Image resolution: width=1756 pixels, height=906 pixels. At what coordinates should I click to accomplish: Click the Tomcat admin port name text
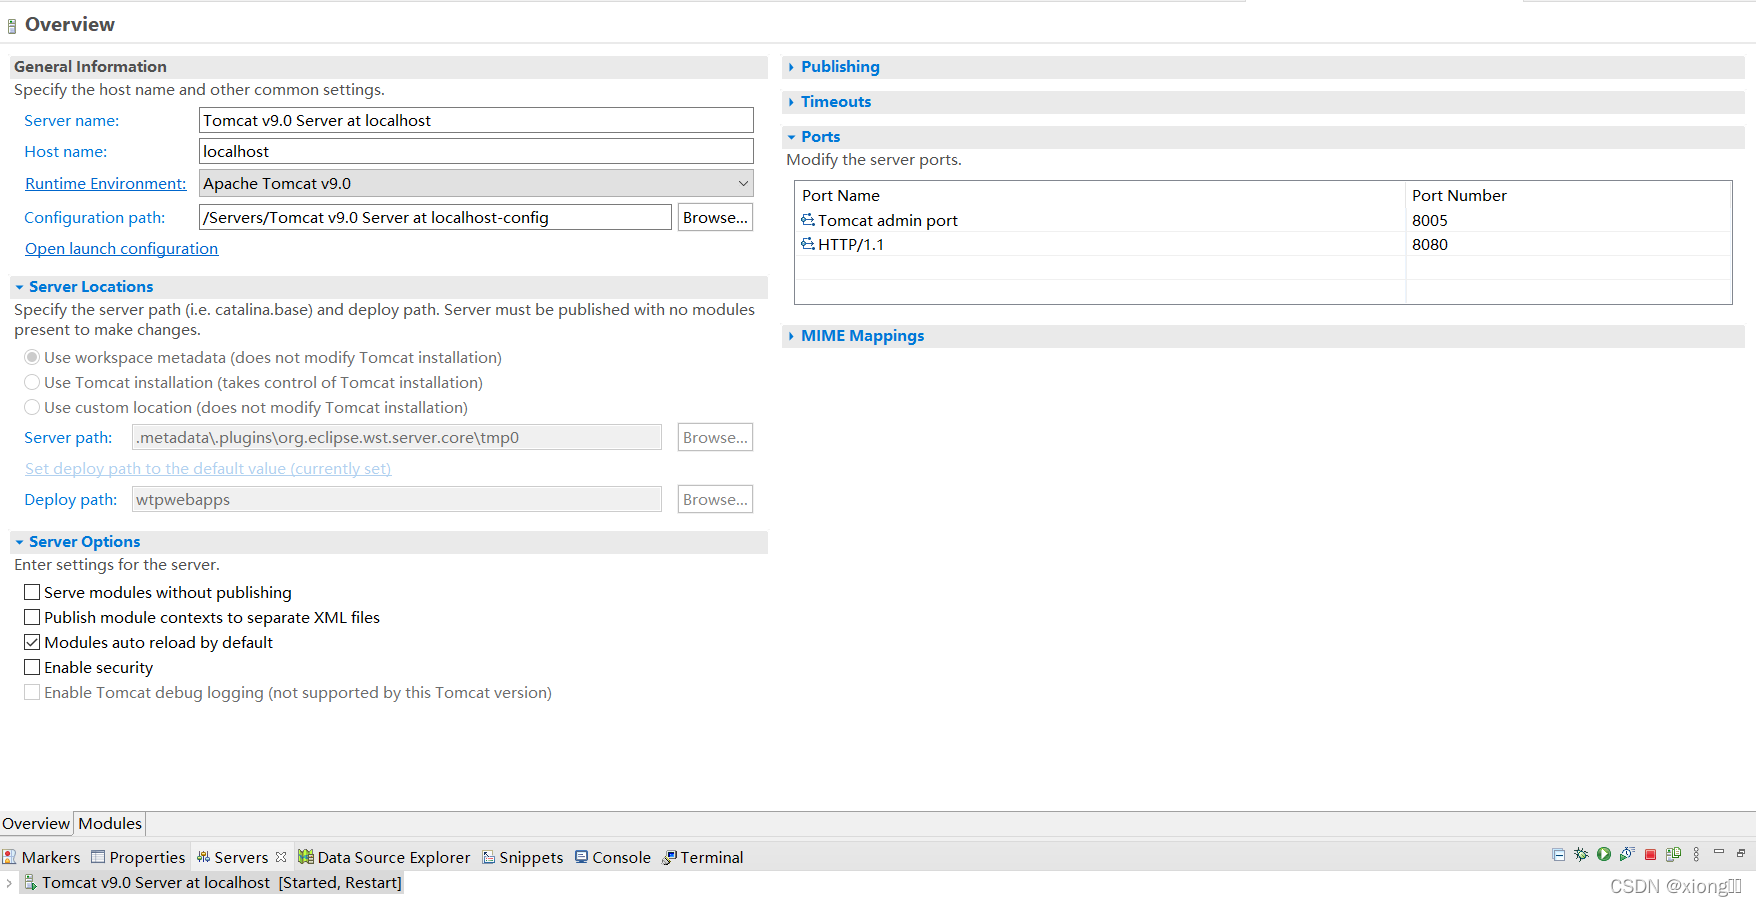pyautogui.click(x=888, y=220)
